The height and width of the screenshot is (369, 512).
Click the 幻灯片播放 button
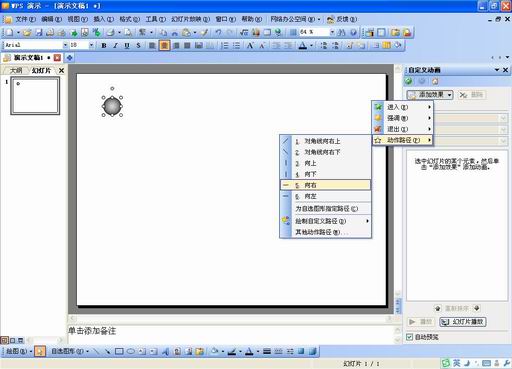point(463,322)
